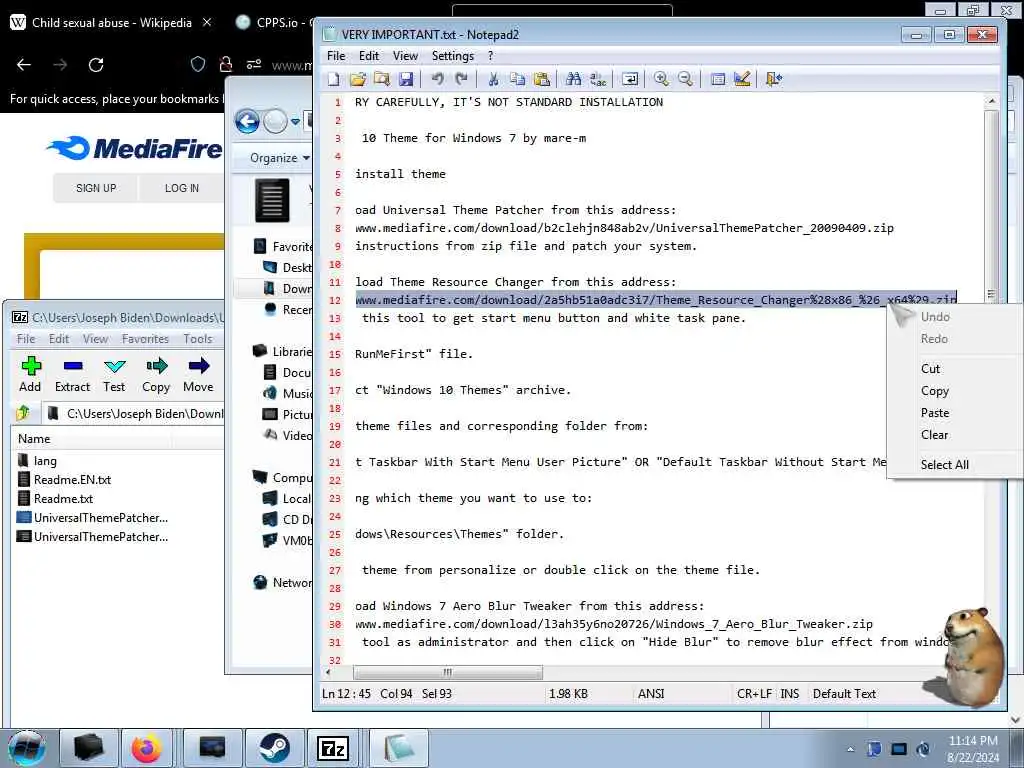Image resolution: width=1024 pixels, height=768 pixels.
Task: Click the Exit door icon in Notepad2 toolbar
Action: (x=774, y=80)
